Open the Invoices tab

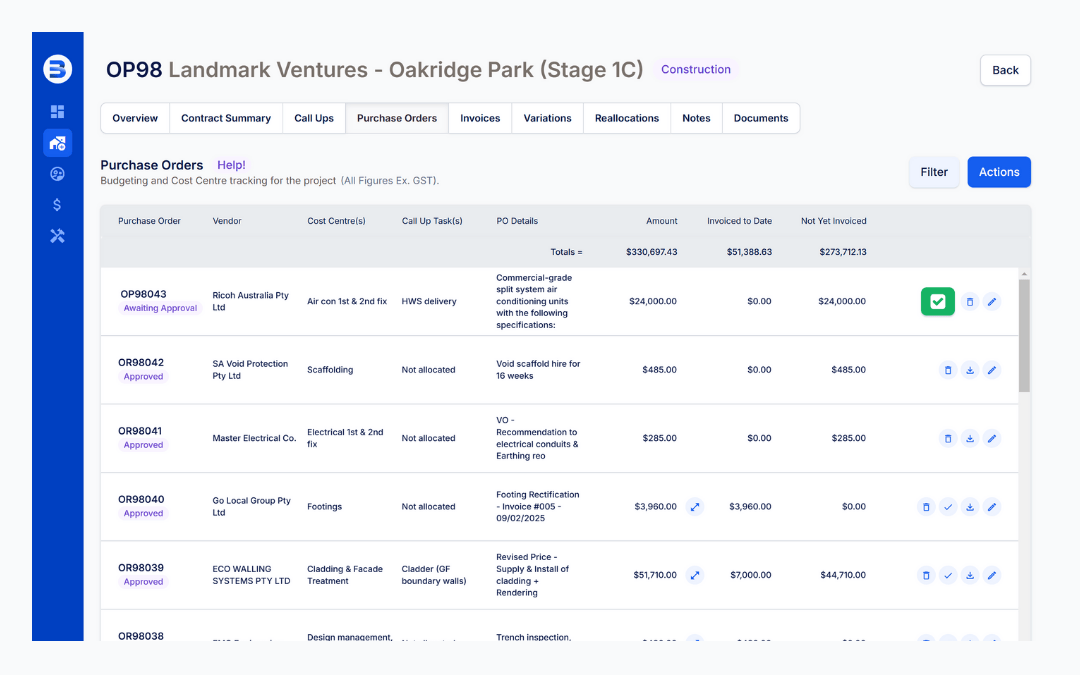pyautogui.click(x=480, y=118)
